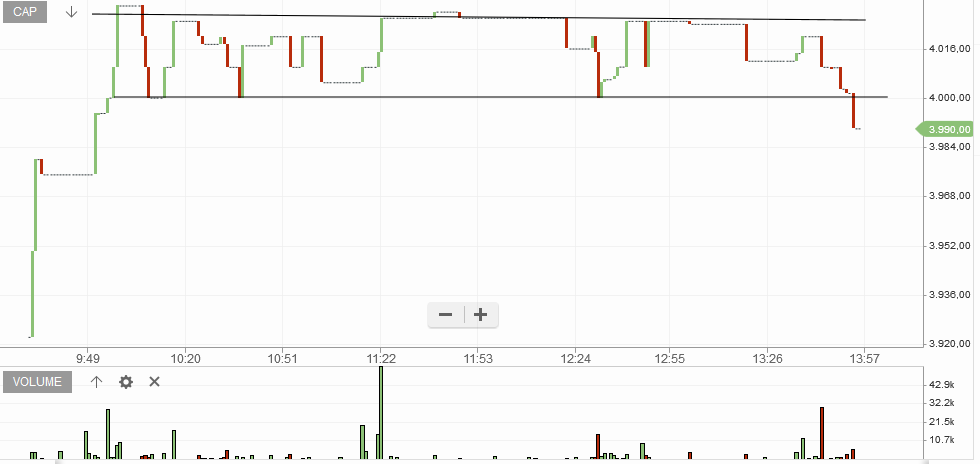Click the CAP panel label

tap(25, 12)
